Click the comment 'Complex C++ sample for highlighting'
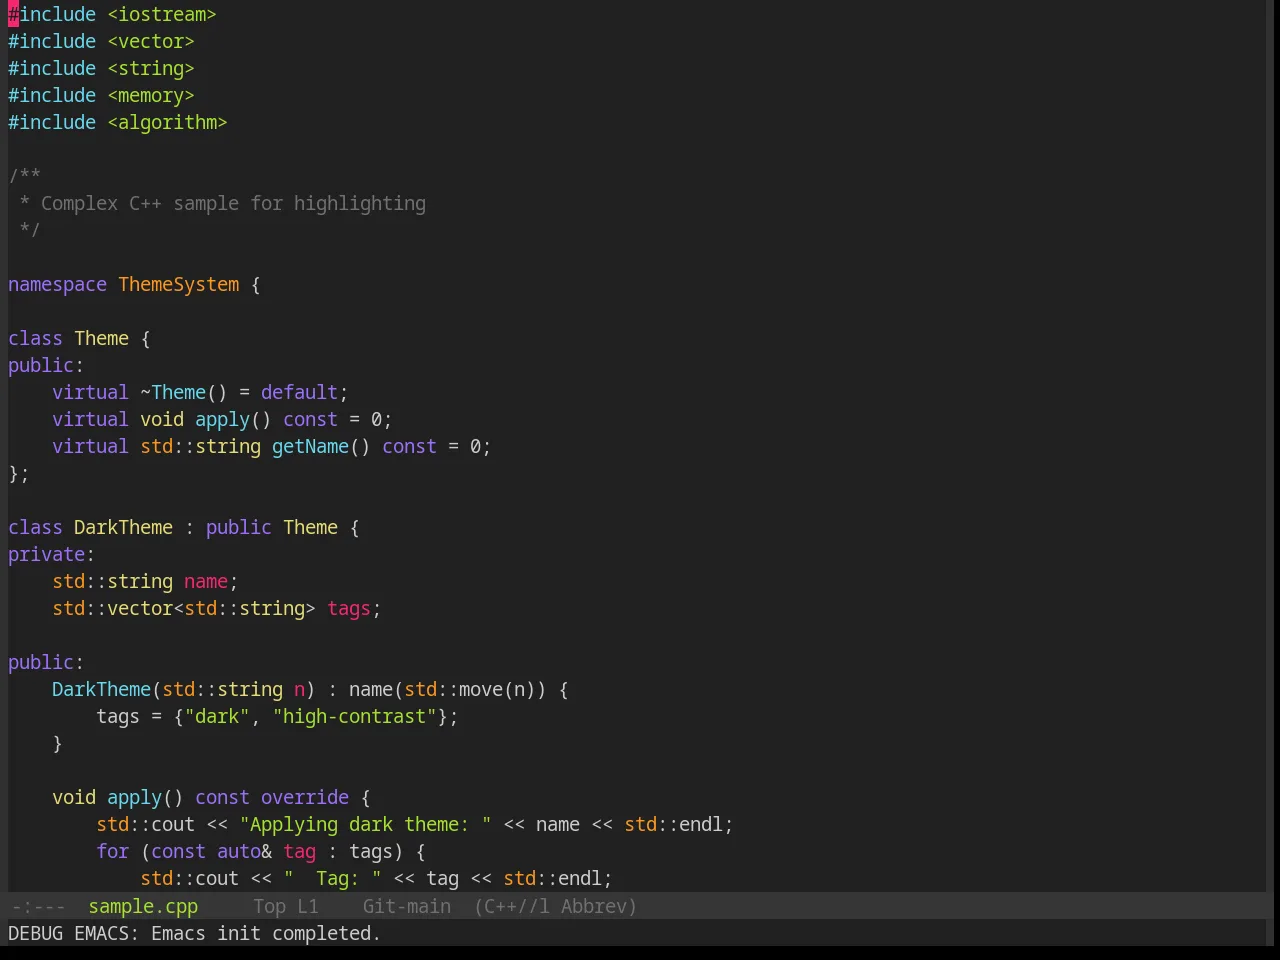 [x=233, y=203]
